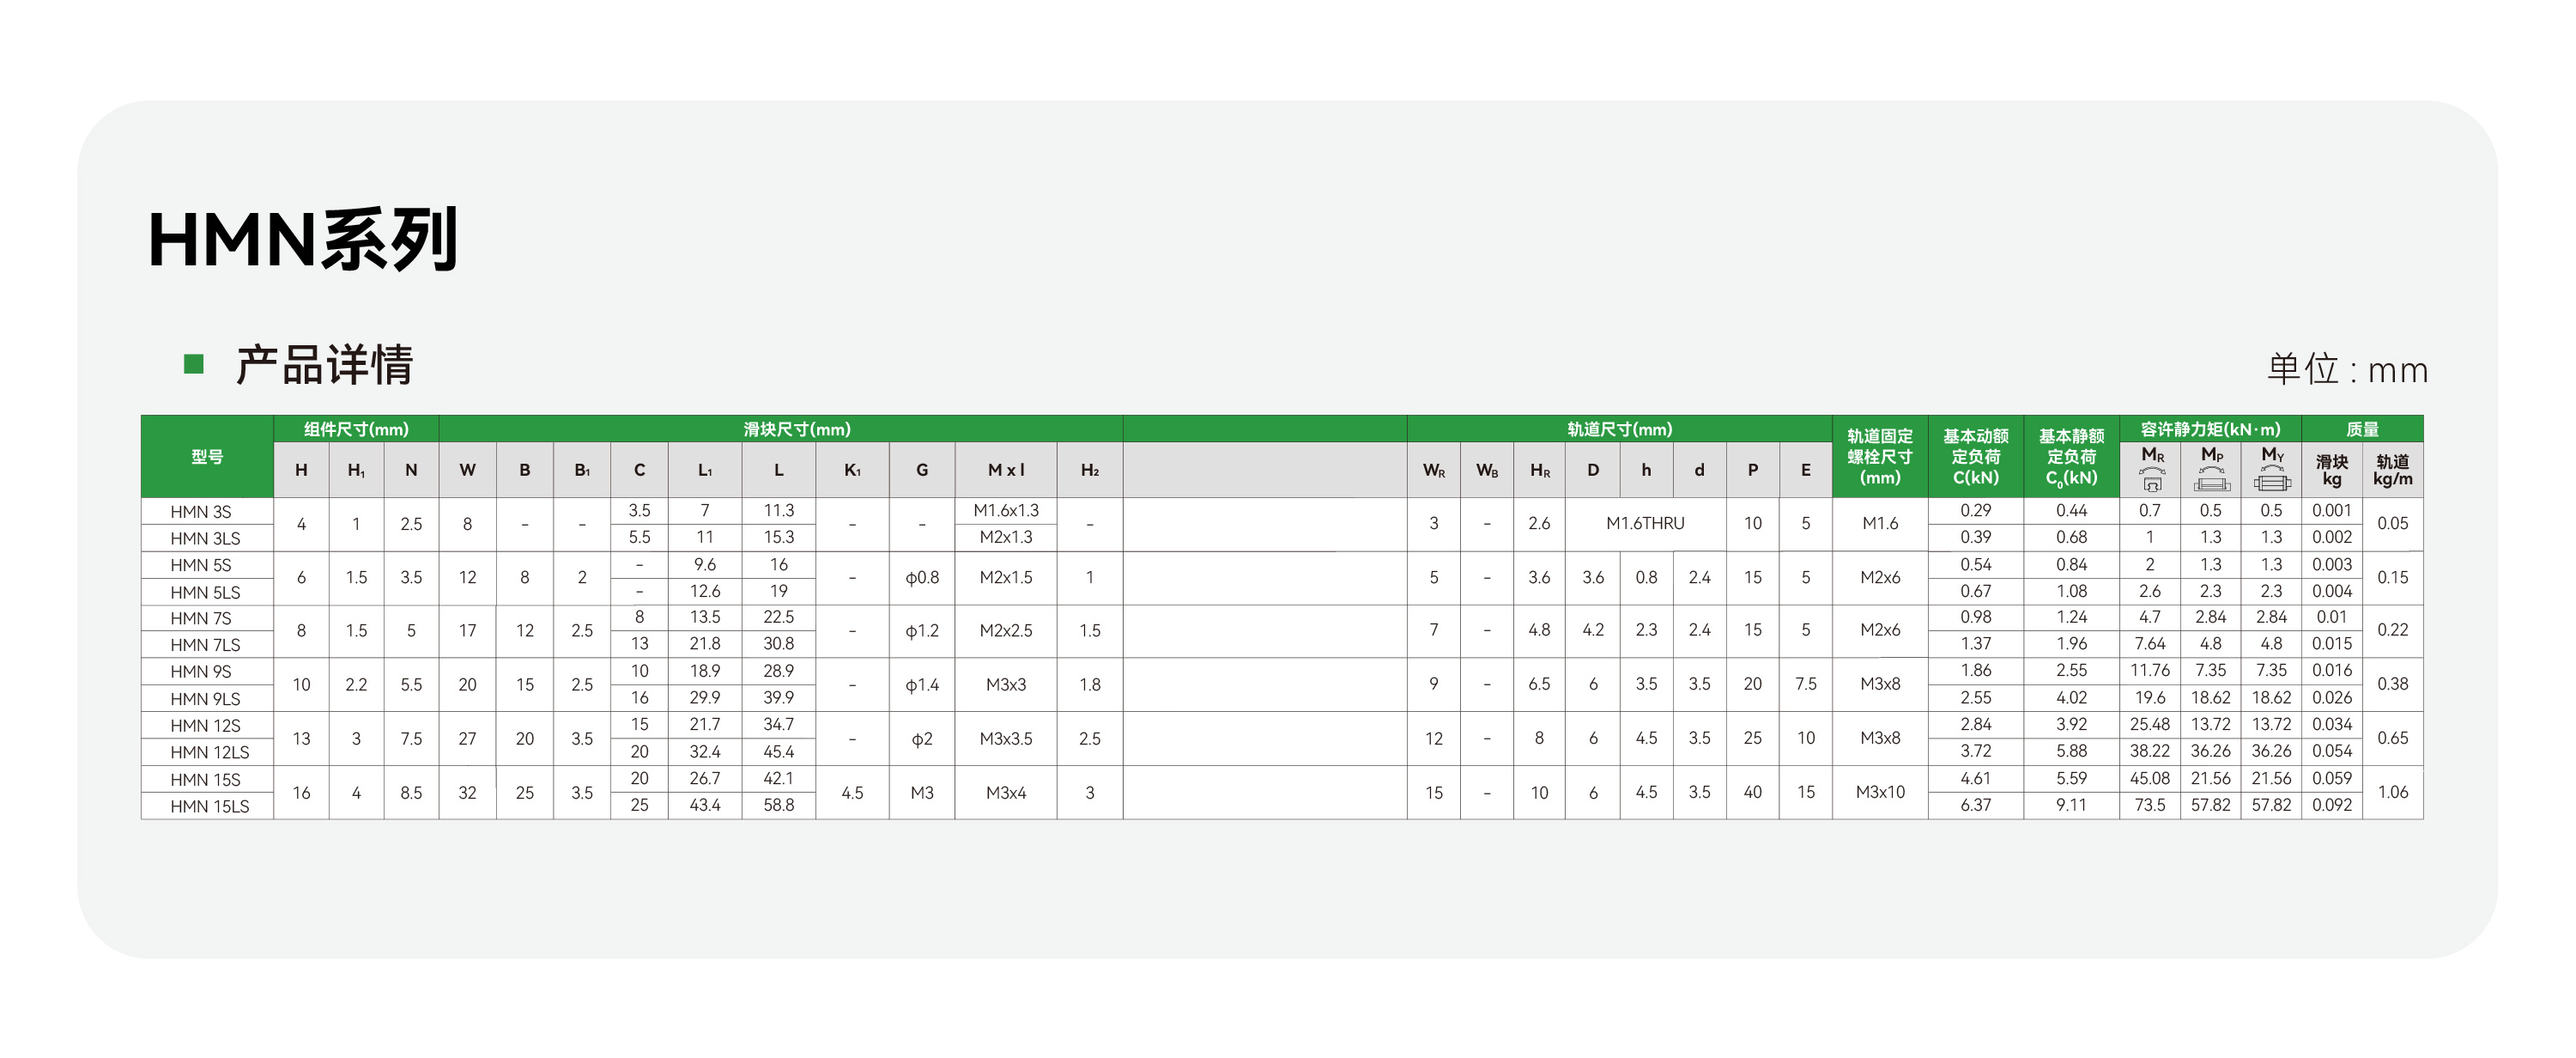Click the 基本动额定负荷 C(kN) header

tap(1975, 457)
